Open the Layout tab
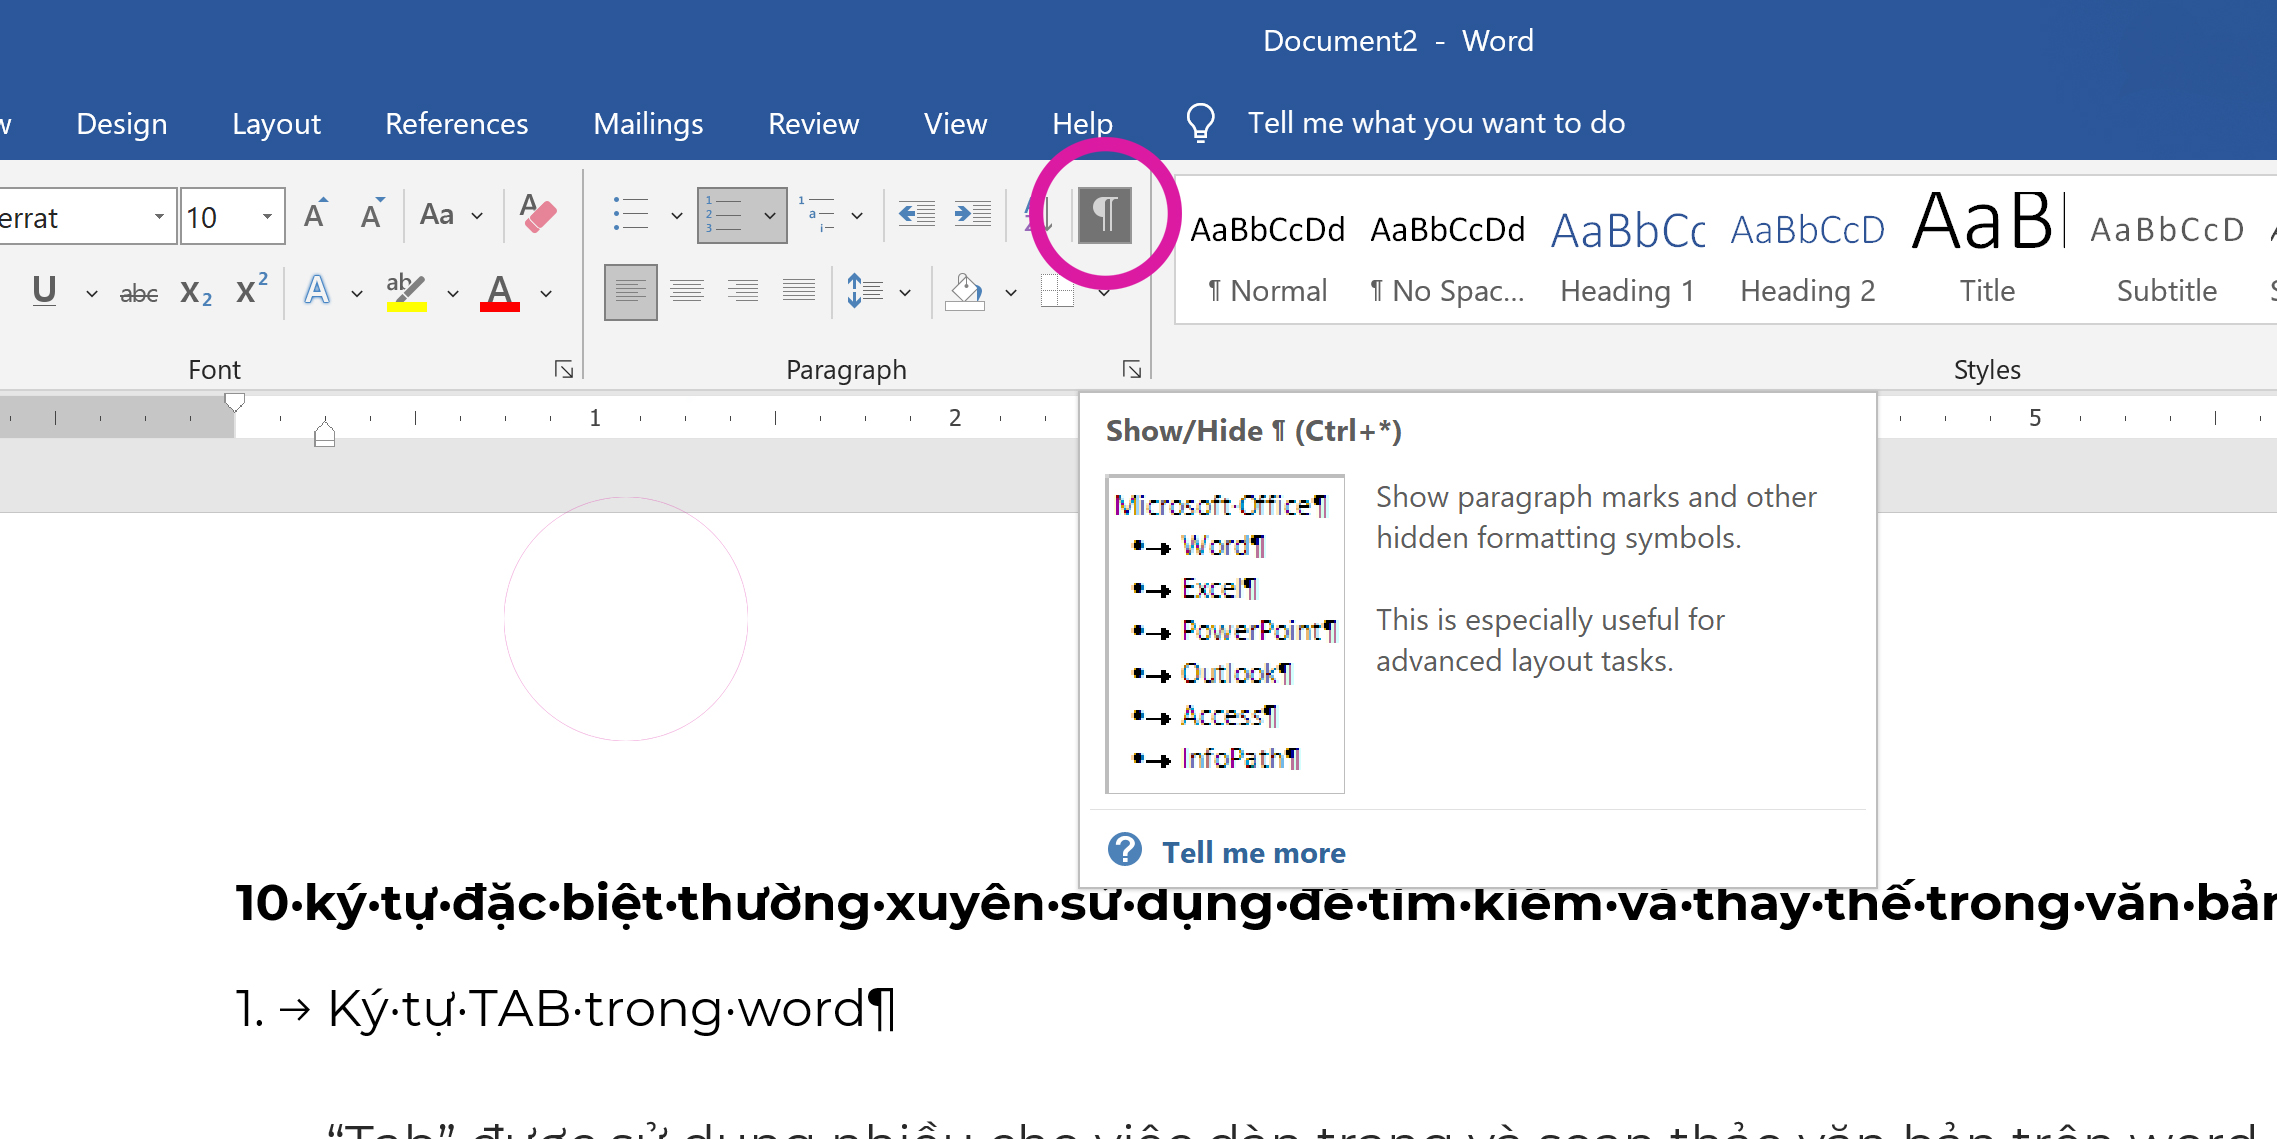The height and width of the screenshot is (1139, 2277). coord(276,123)
